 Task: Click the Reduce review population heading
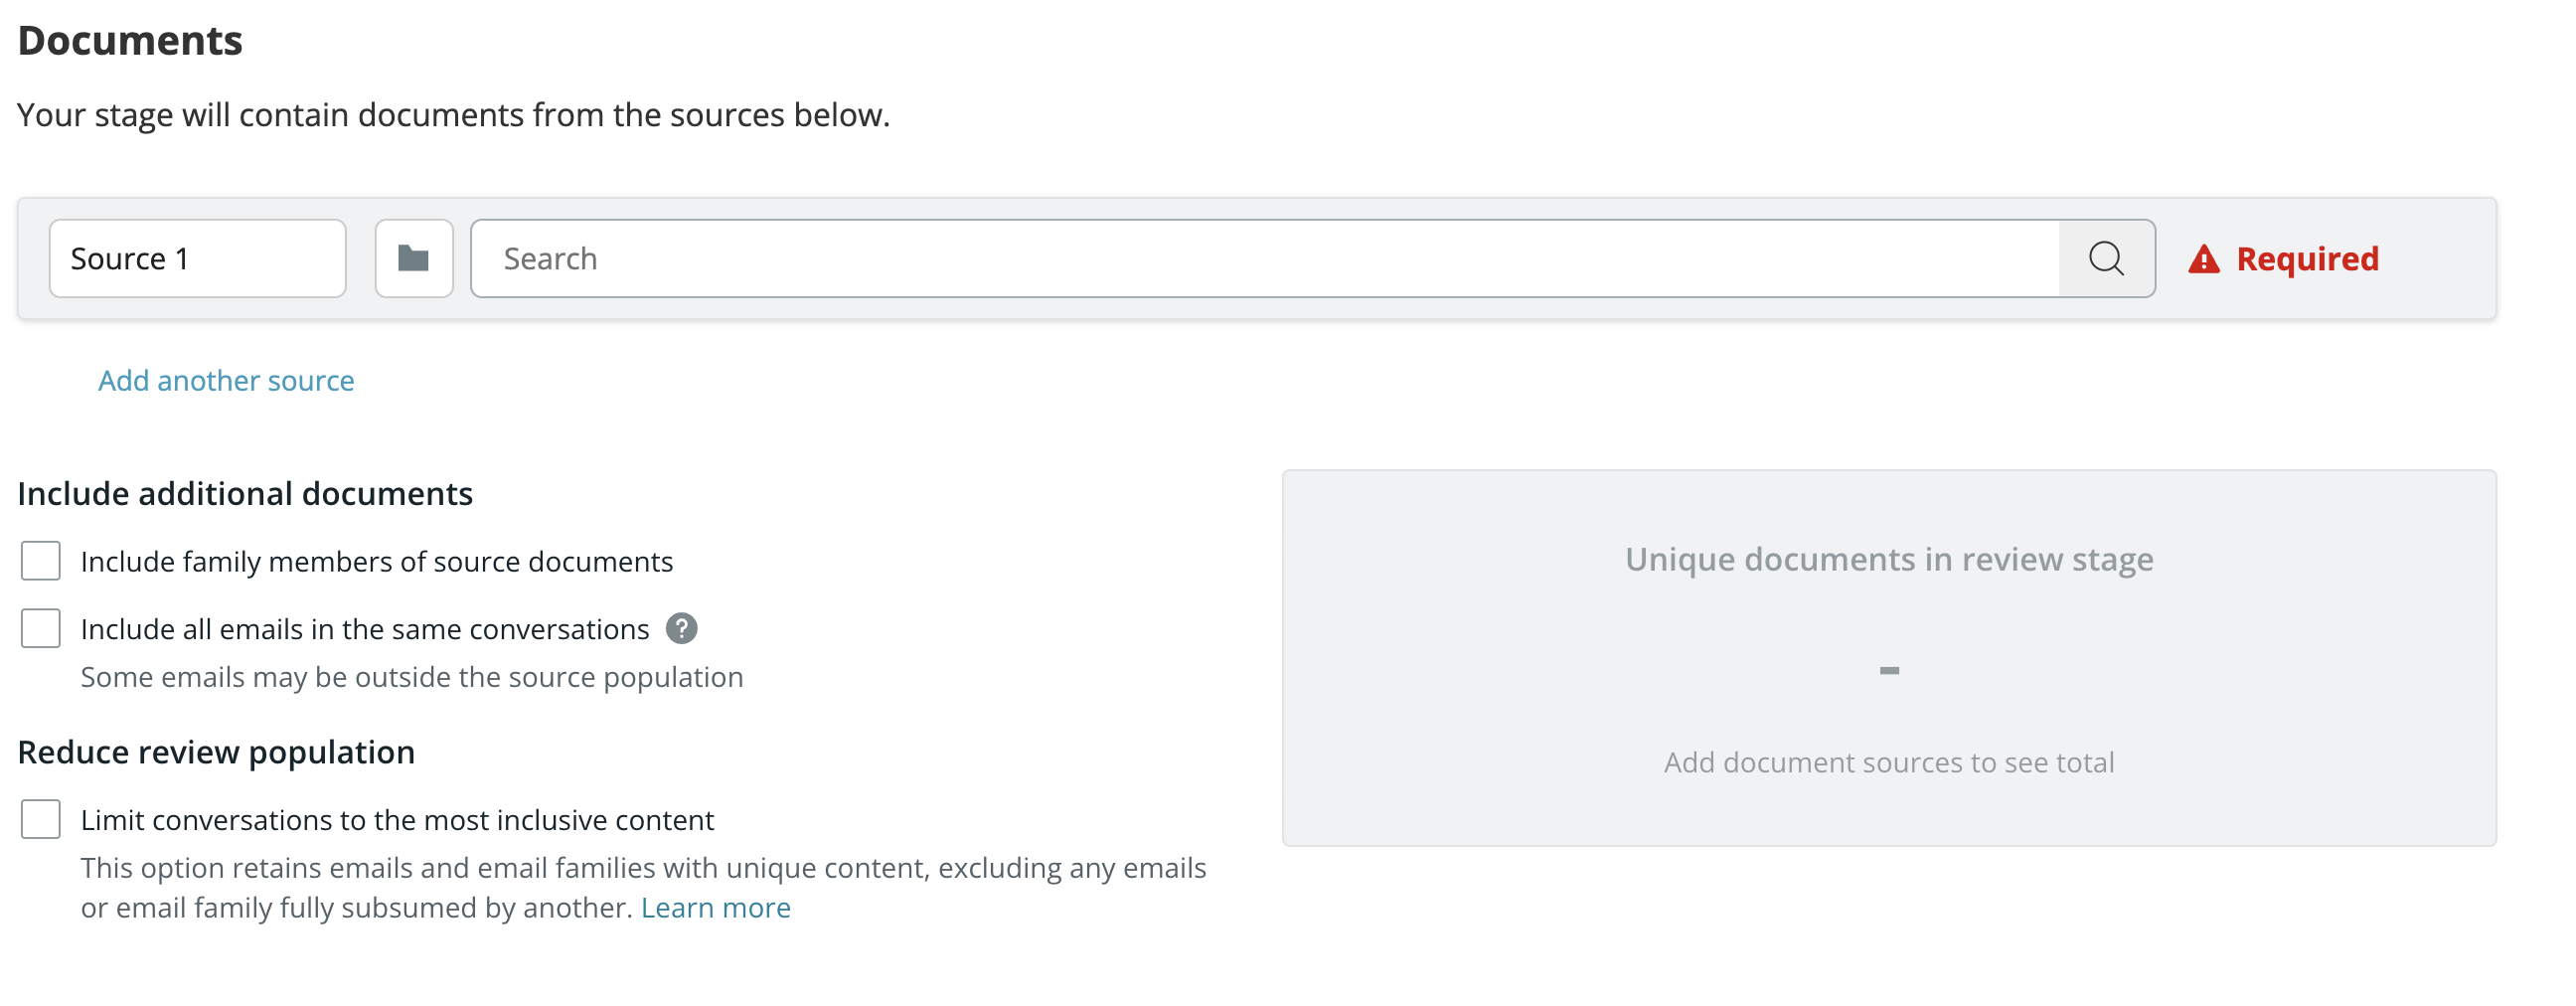tap(216, 752)
